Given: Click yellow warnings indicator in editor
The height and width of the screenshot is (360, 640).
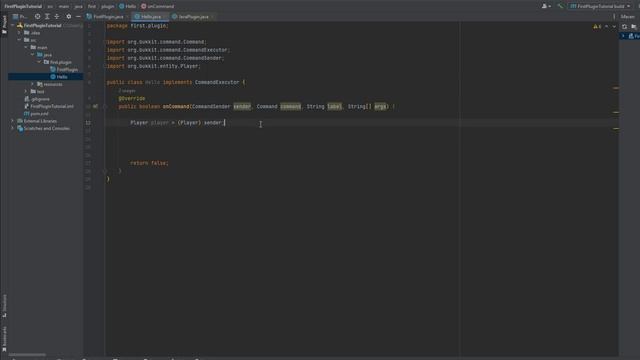Looking at the screenshot, I should coord(597,27).
